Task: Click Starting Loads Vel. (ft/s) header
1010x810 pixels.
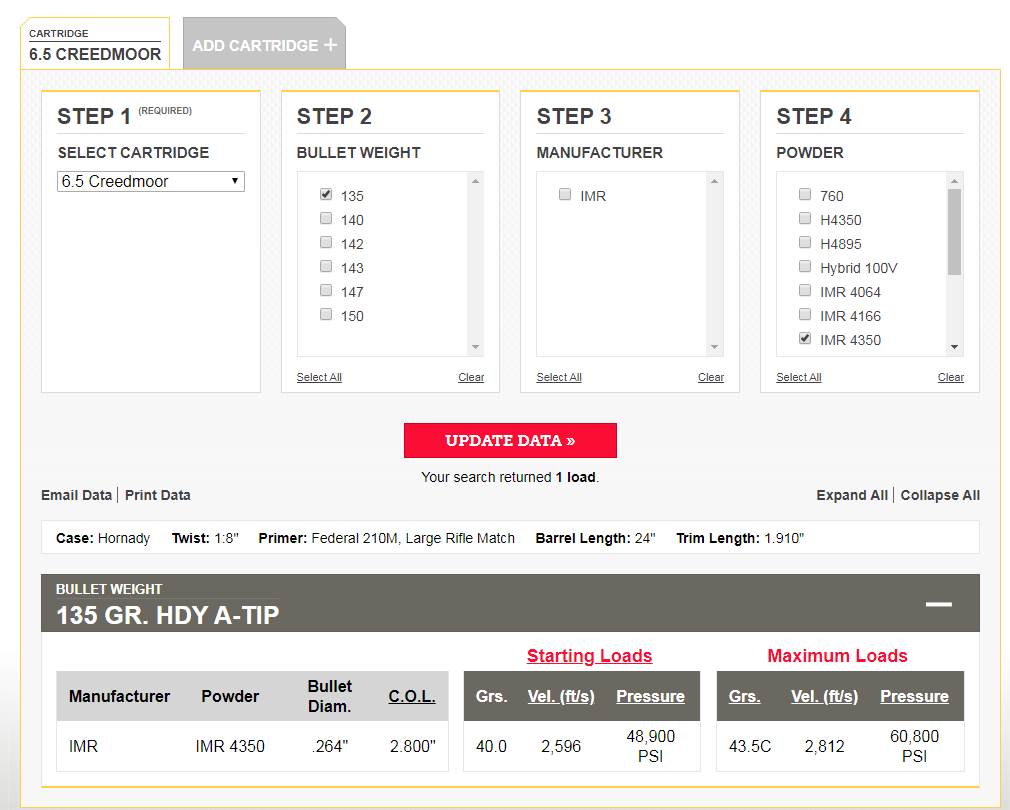Action: tap(561, 696)
